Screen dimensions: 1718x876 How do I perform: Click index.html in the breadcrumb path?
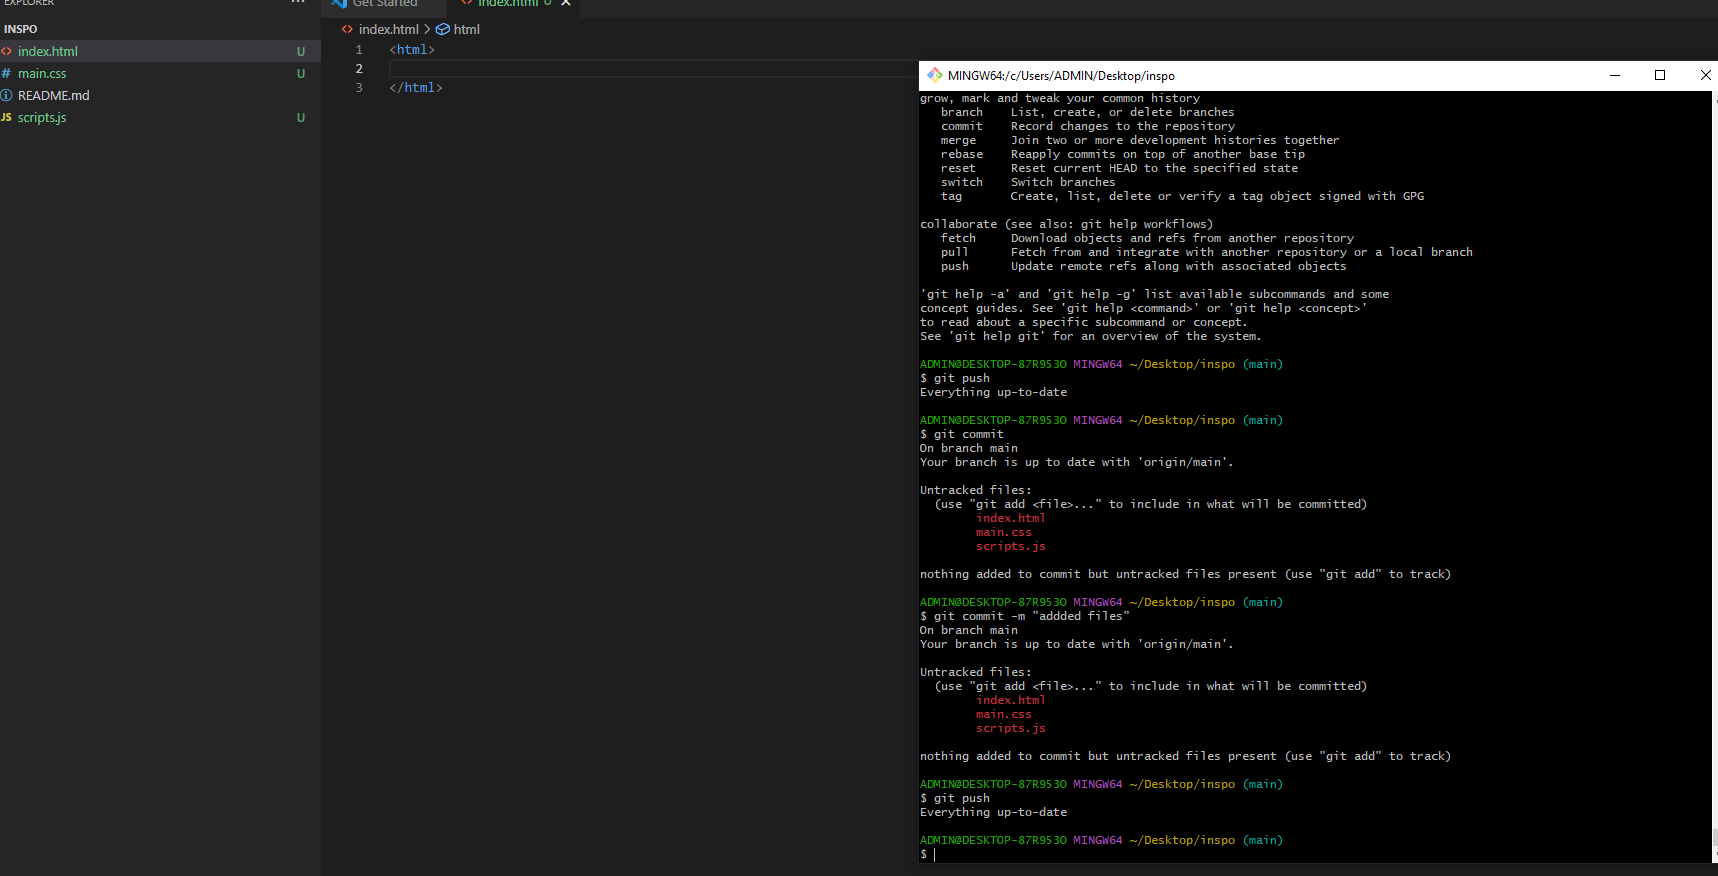click(x=389, y=29)
